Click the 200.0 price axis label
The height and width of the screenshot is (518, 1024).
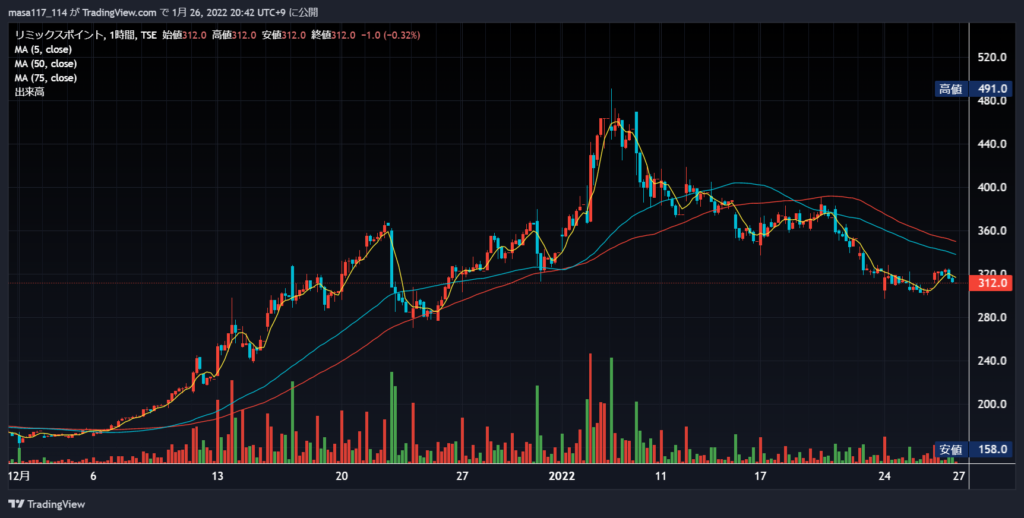tap(992, 404)
